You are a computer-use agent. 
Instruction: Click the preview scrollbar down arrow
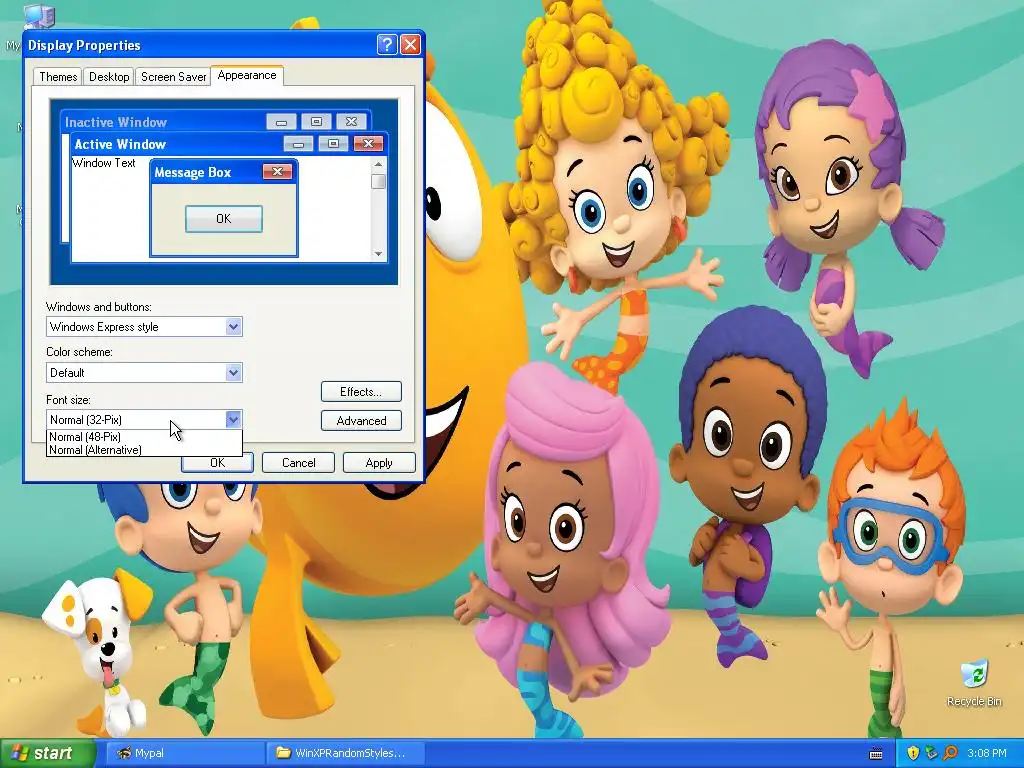[x=378, y=253]
